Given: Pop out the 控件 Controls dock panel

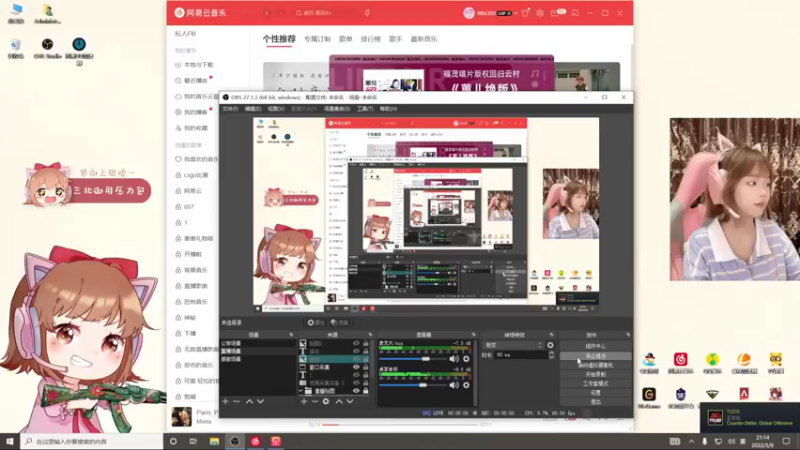Looking at the screenshot, I should pyautogui.click(x=628, y=335).
